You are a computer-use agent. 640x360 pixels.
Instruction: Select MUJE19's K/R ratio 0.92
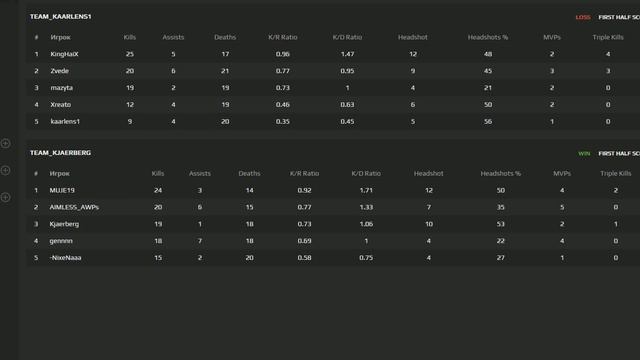click(x=304, y=190)
